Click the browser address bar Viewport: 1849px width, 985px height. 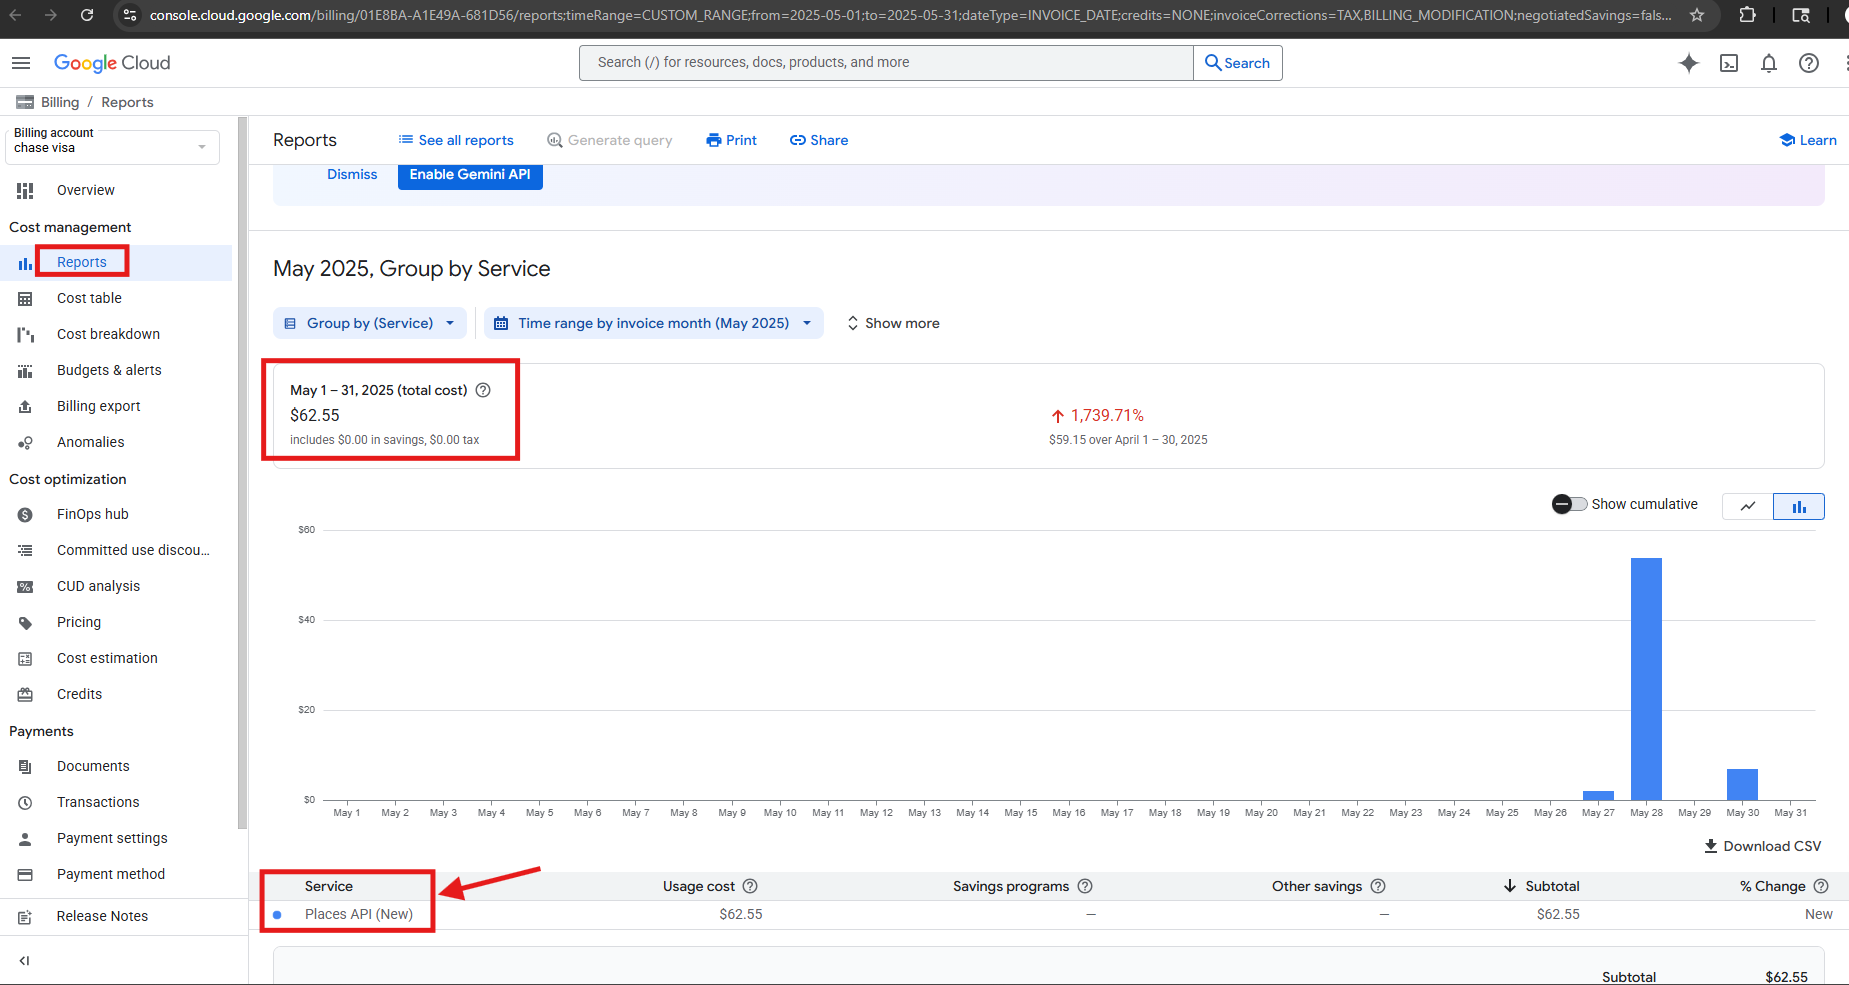(x=910, y=15)
